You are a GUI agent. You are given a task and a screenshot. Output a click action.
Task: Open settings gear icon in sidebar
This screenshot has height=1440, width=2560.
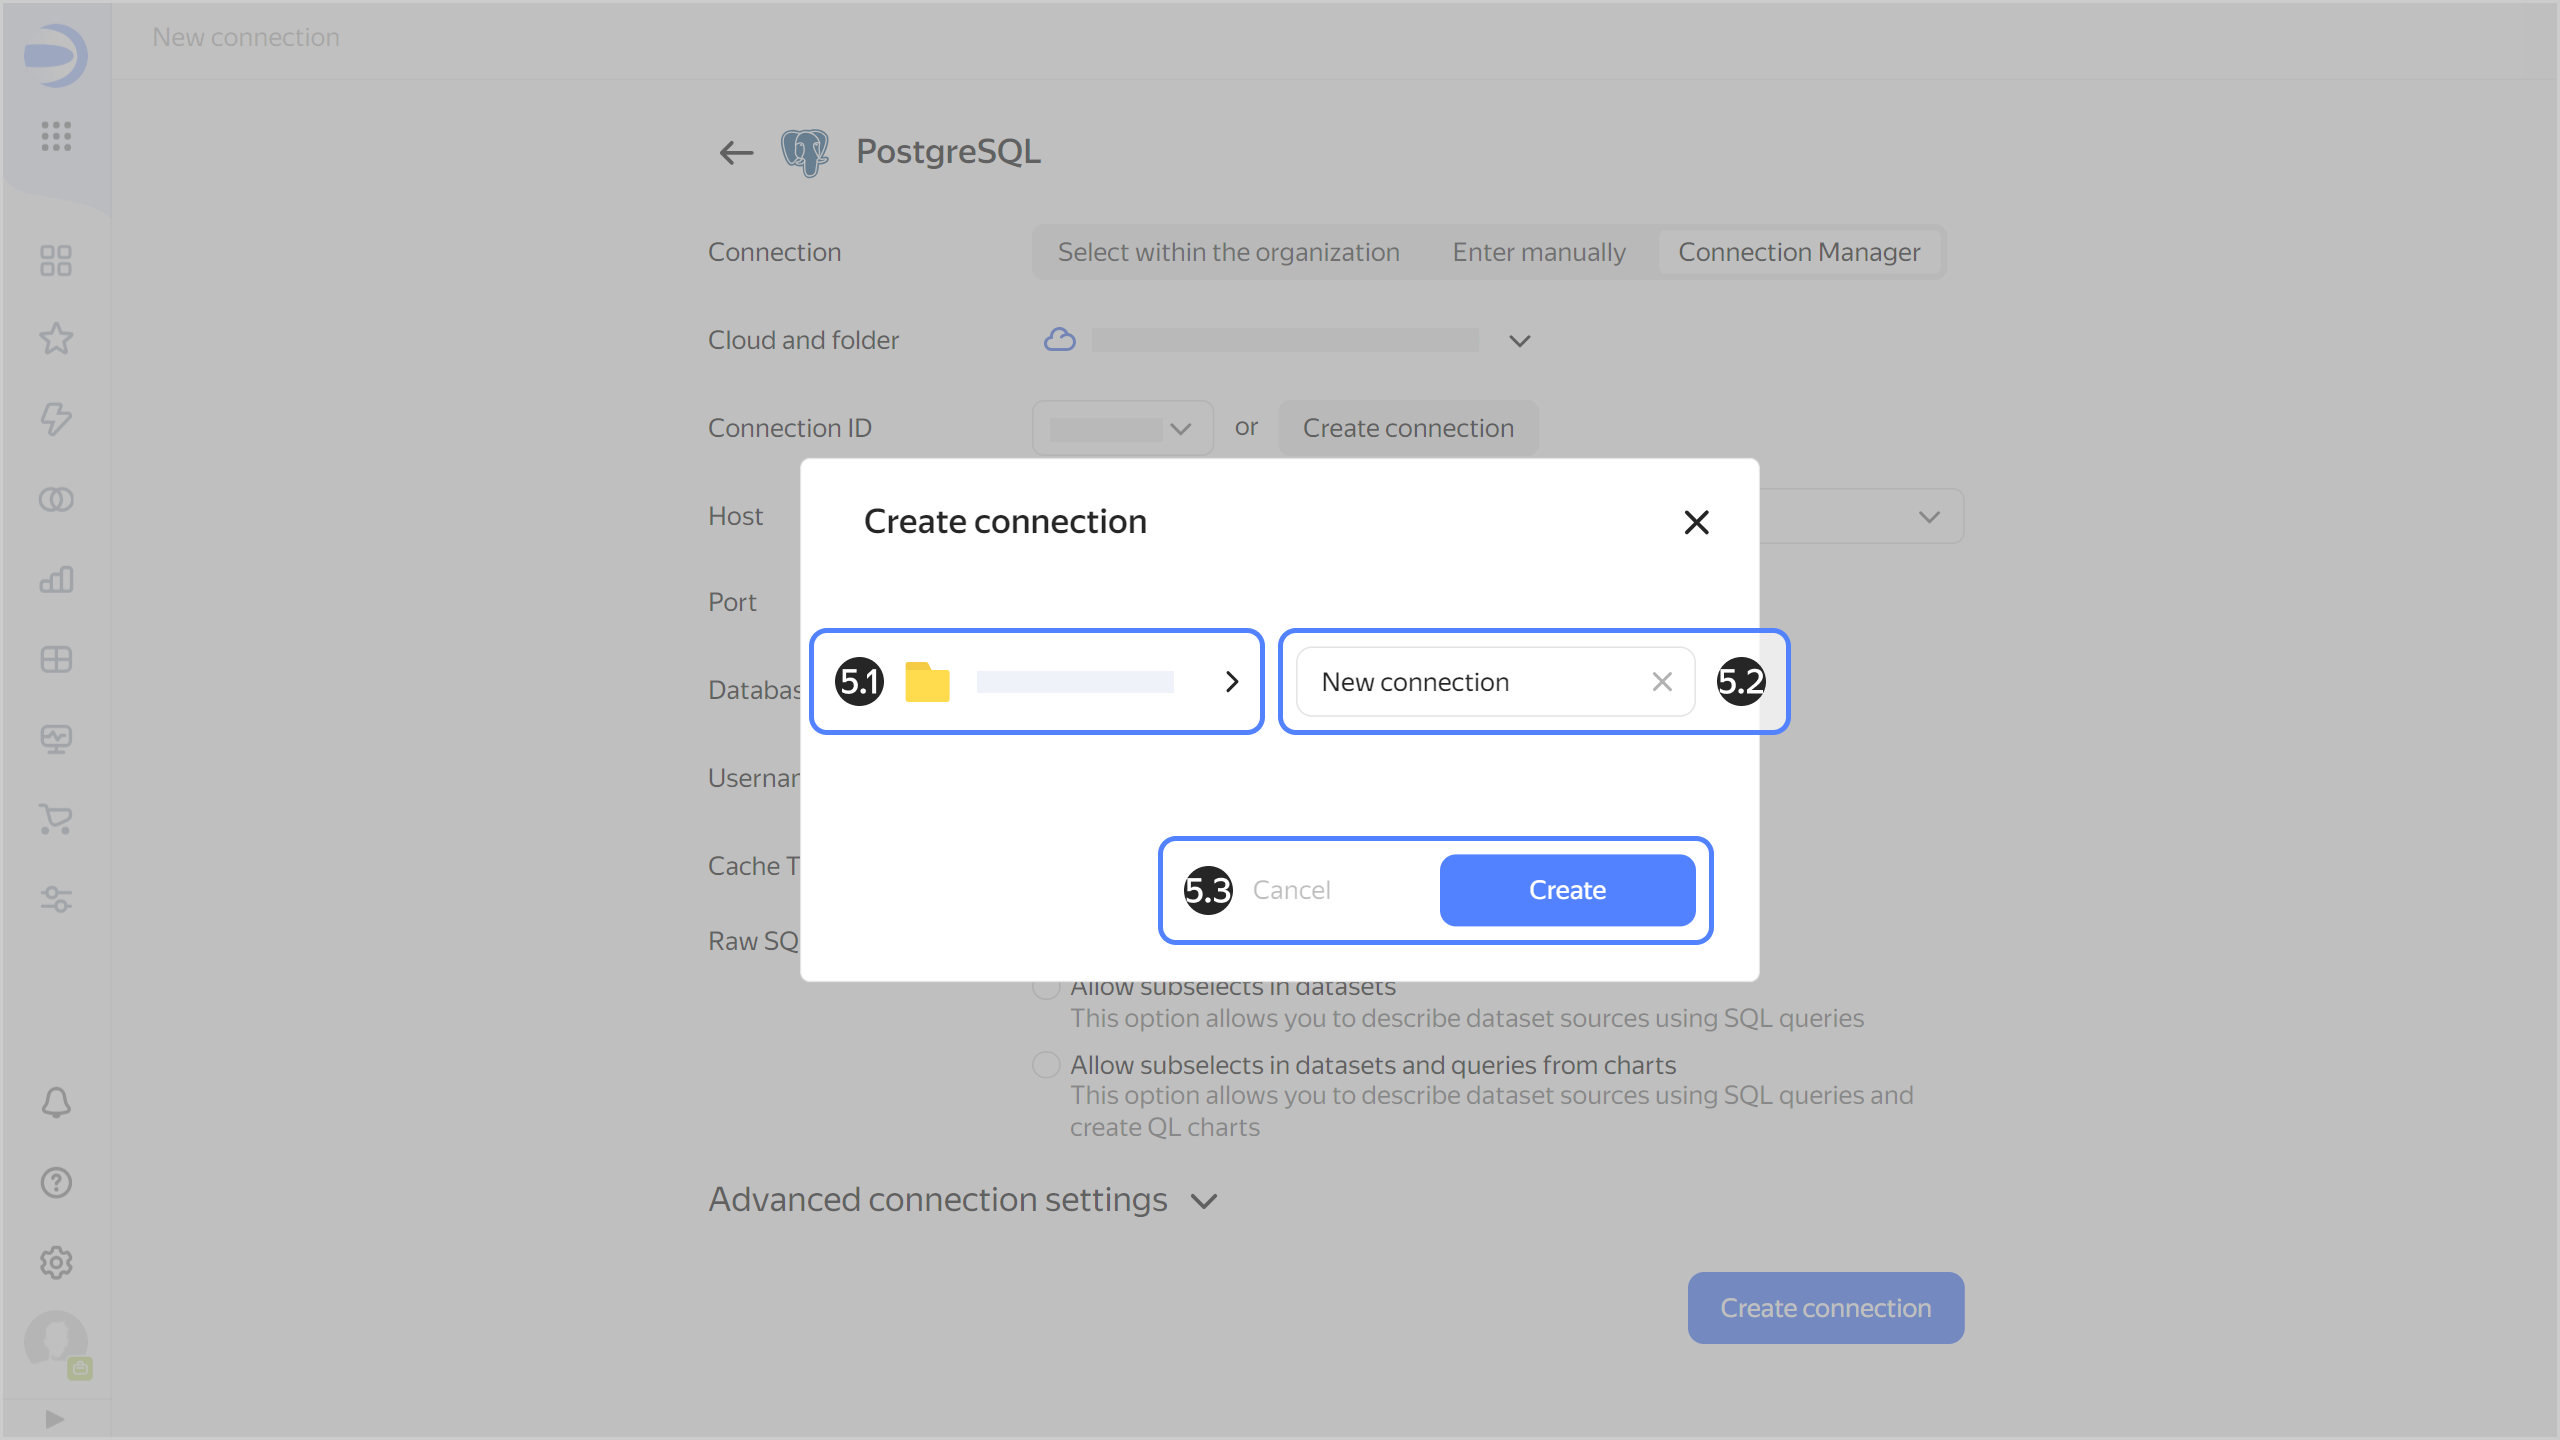pos(56,1263)
